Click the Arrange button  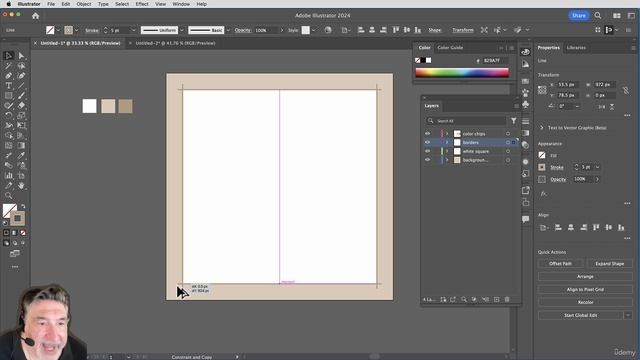coord(585,277)
